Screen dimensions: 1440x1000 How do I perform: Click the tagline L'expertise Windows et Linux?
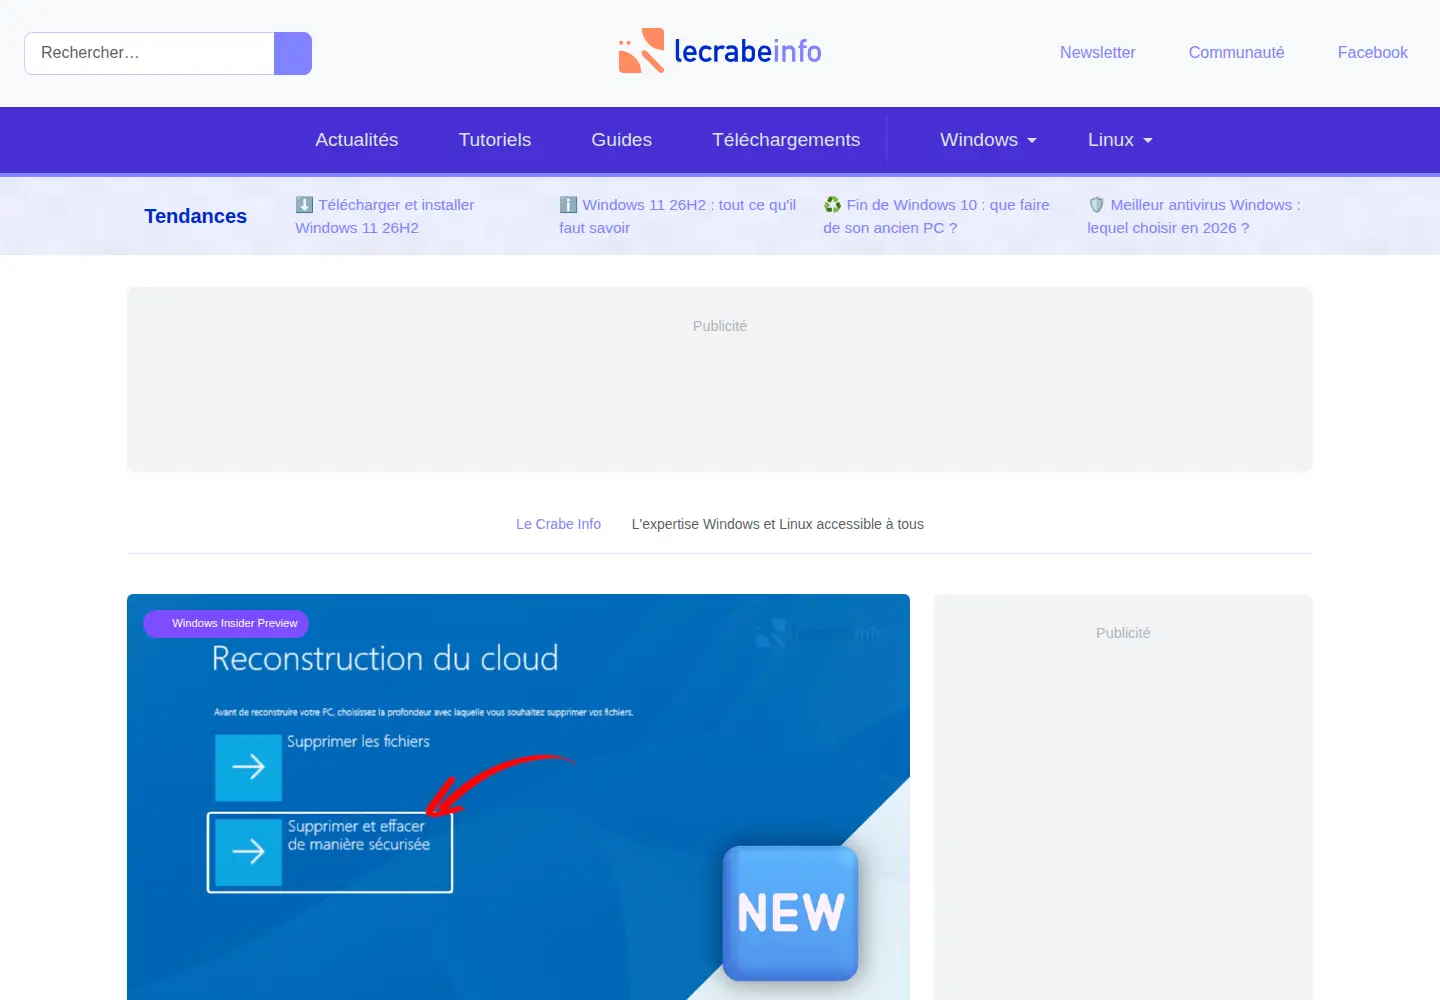point(778,524)
